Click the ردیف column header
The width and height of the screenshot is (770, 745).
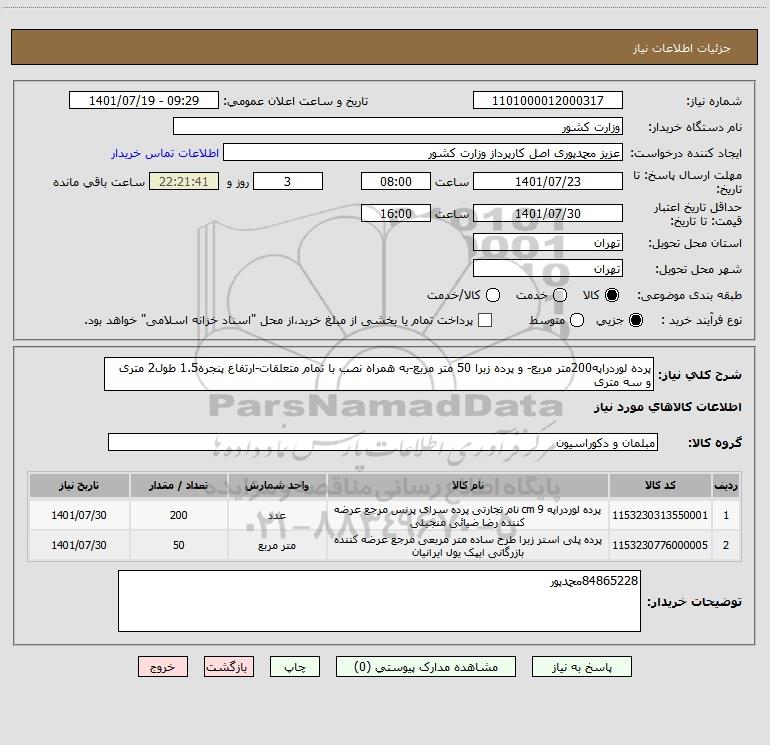click(726, 485)
